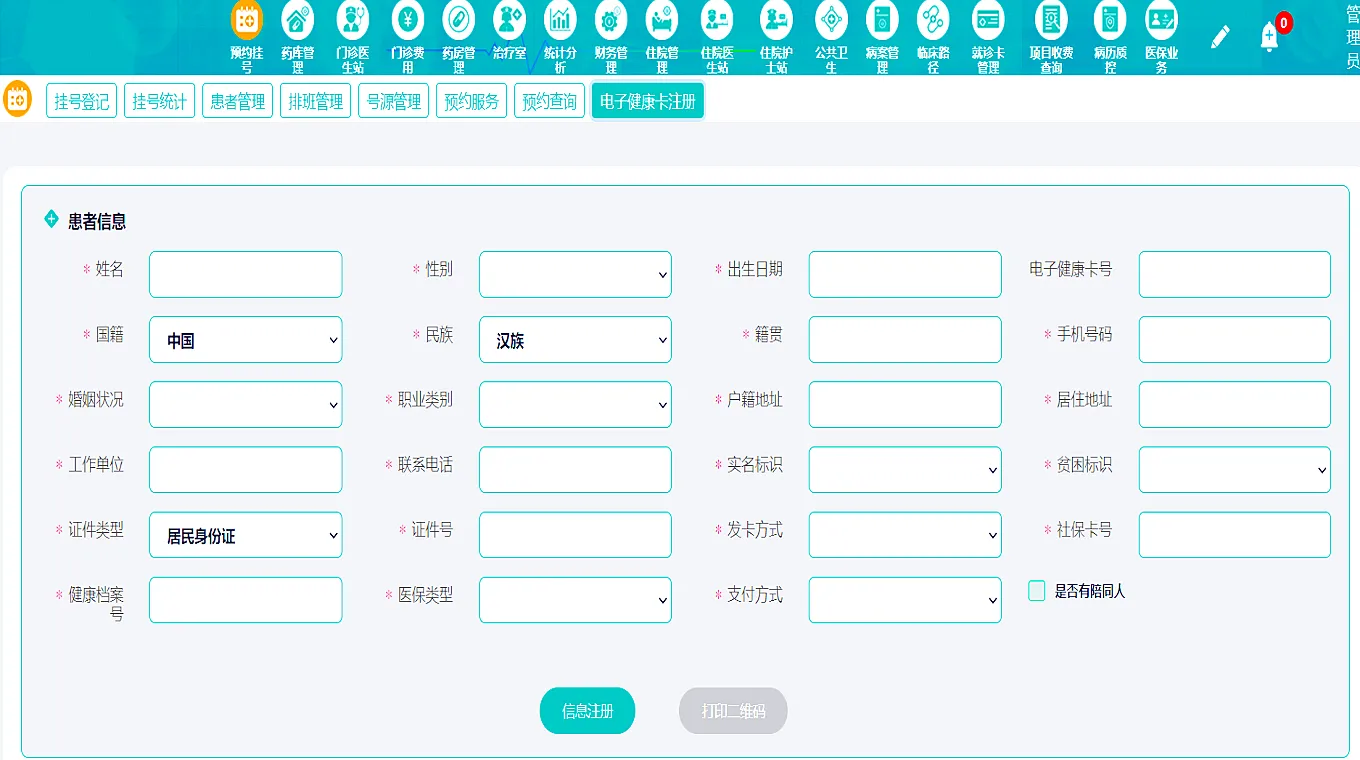The height and width of the screenshot is (760, 1360).
Task: Focus the 联系电话 input field
Action: pyautogui.click(x=575, y=470)
